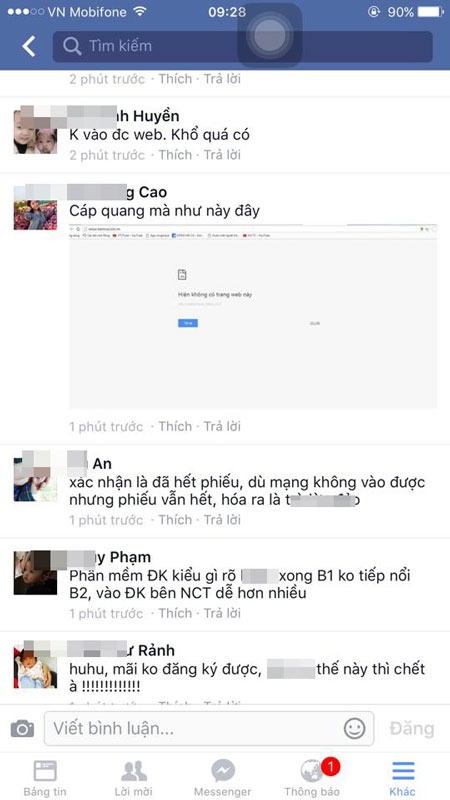
Task: Reply to the Cáp quang comment
Action: [222, 426]
